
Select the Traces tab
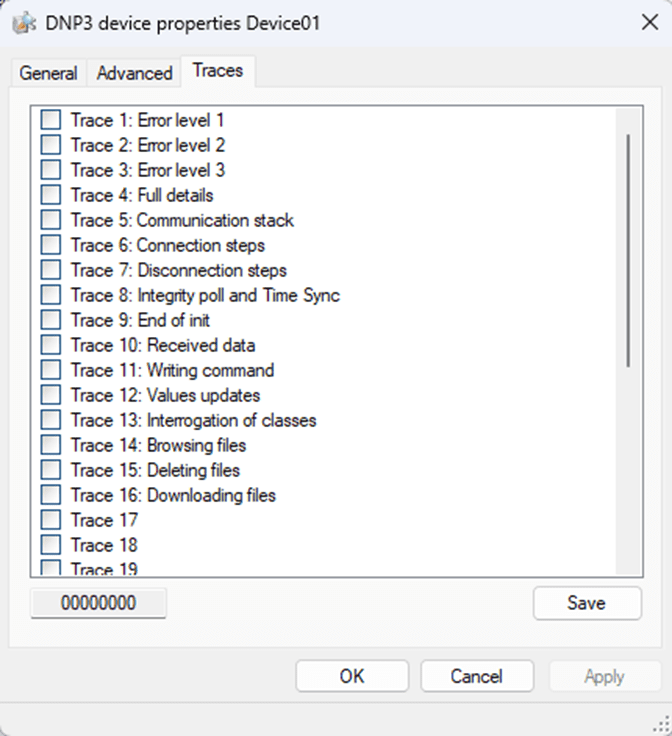(x=218, y=70)
